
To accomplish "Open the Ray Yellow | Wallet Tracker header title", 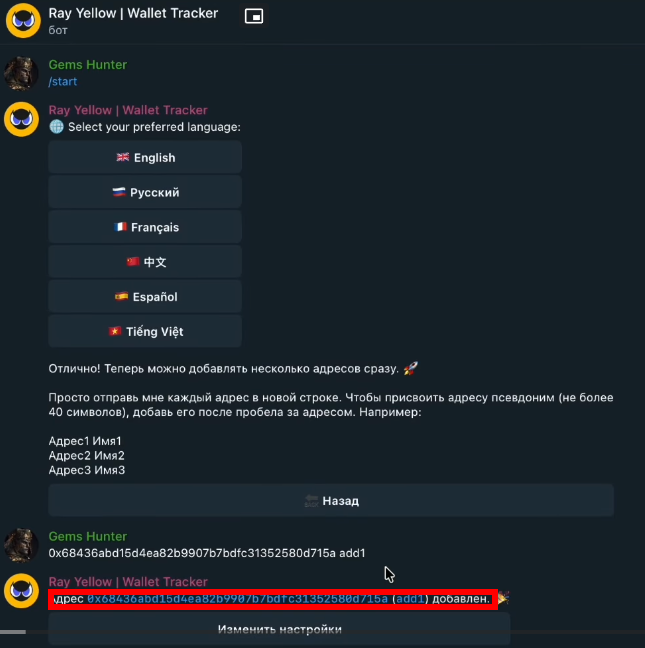I will [x=133, y=14].
